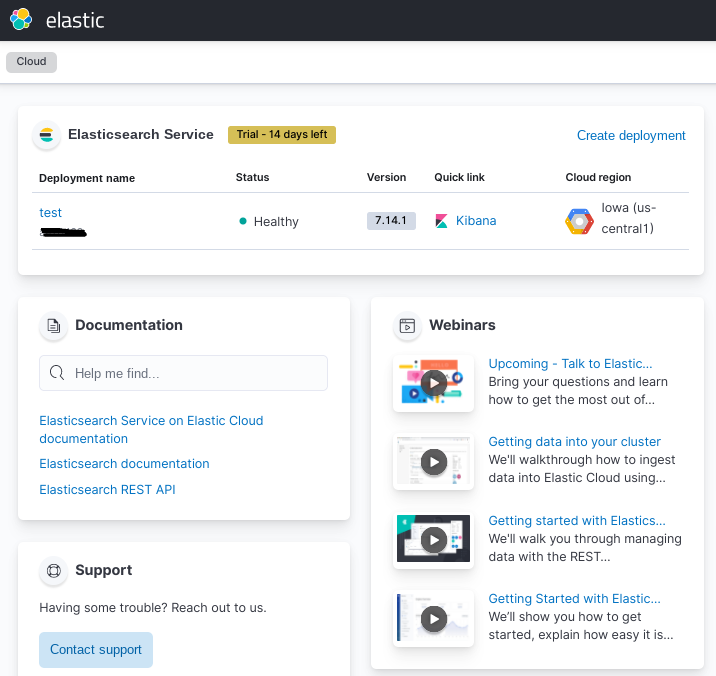Open Getting data into your cluster link
The height and width of the screenshot is (676, 716).
tap(574, 442)
